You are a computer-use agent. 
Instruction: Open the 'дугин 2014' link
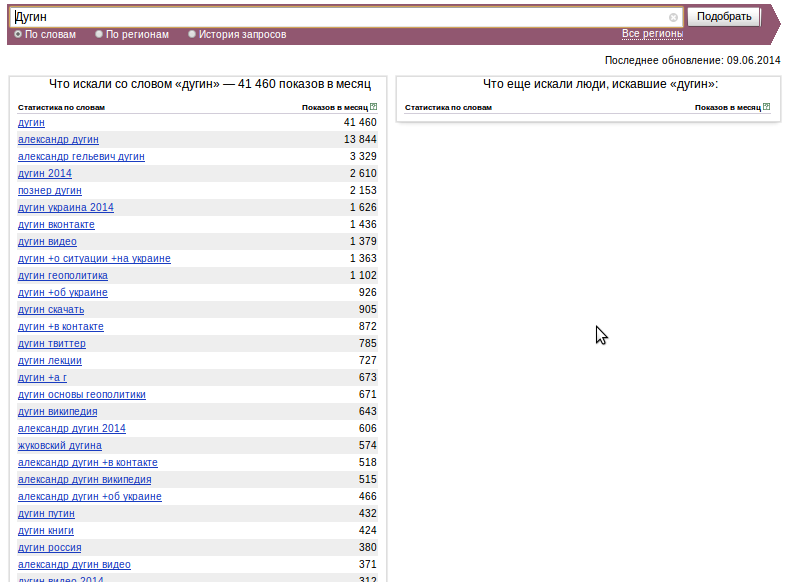[x=45, y=173]
